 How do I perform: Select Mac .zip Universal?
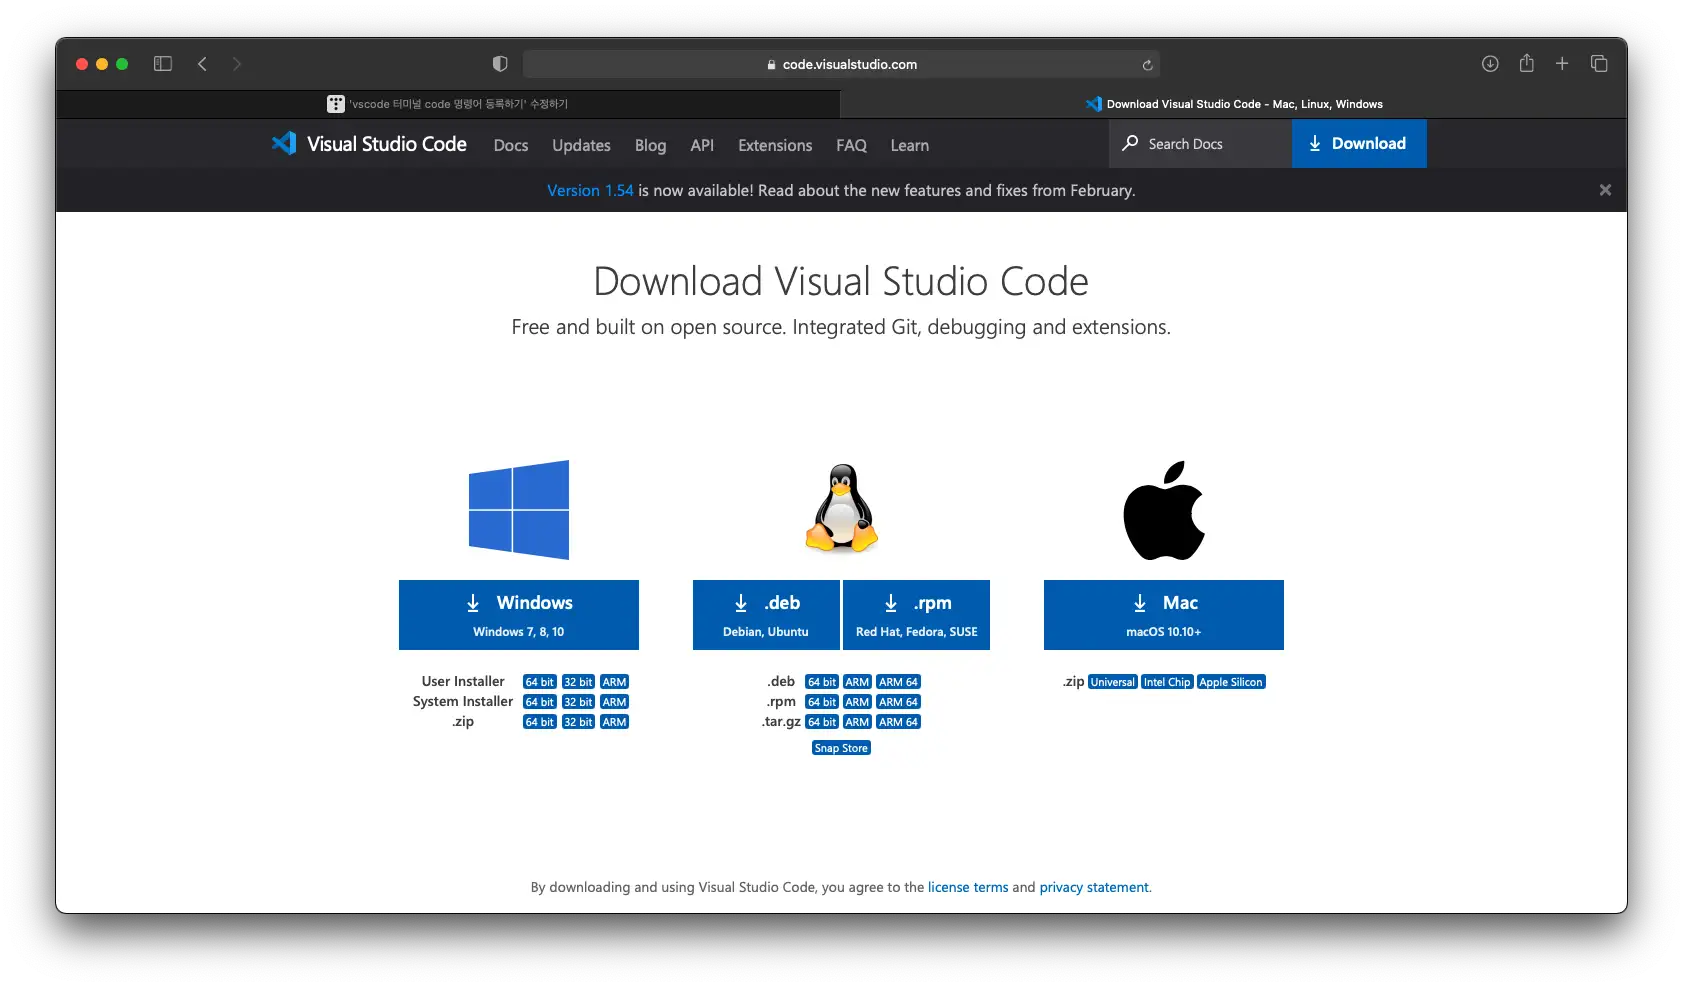1113,682
